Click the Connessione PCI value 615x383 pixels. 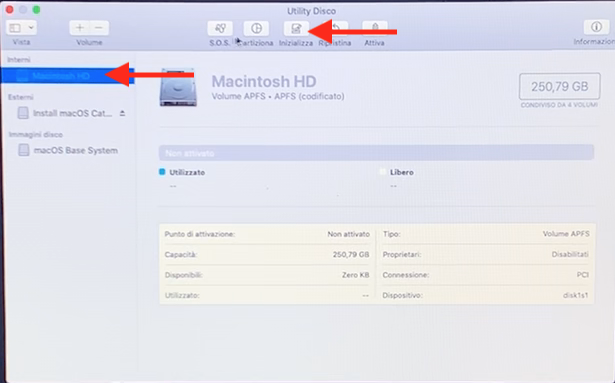point(582,275)
